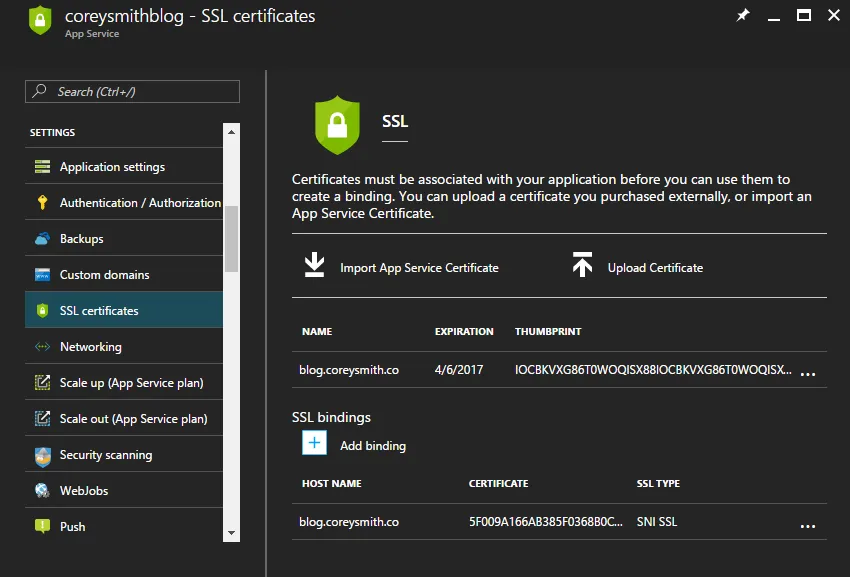Click the SSL TYPE column header
The width and height of the screenshot is (850, 577).
coord(658,483)
